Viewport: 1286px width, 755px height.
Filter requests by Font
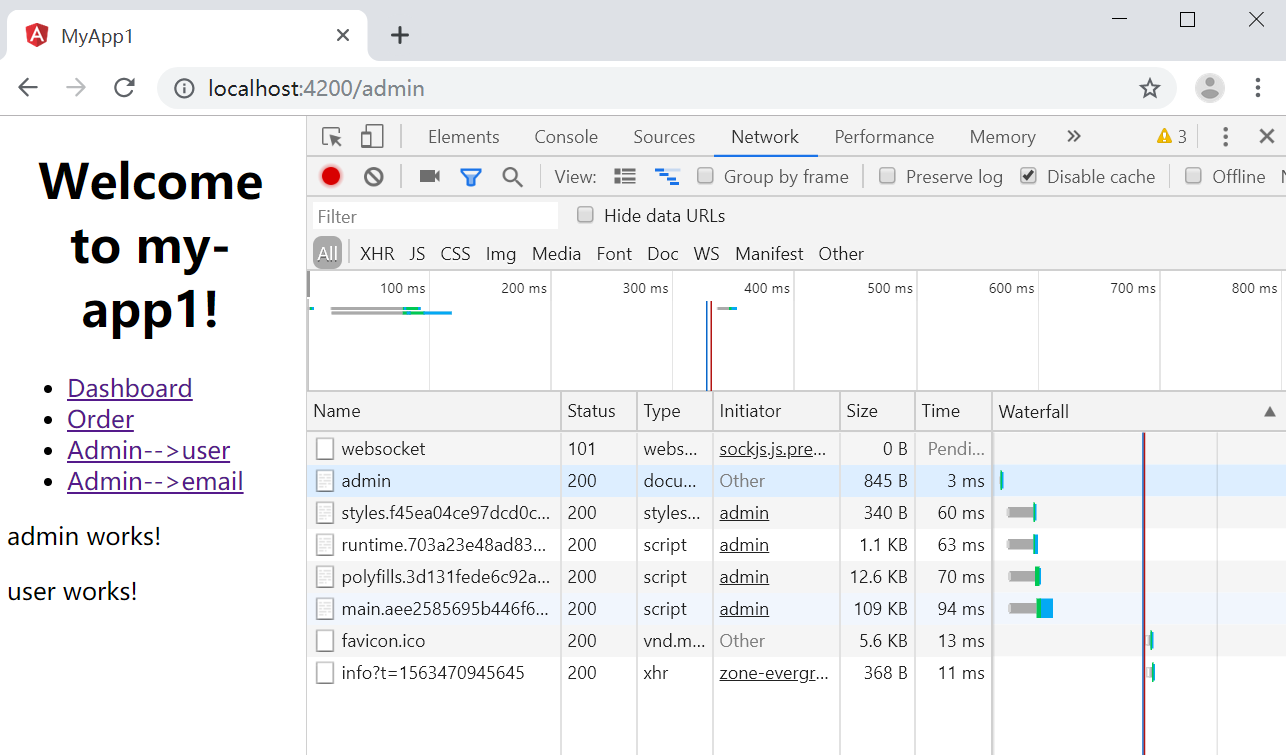[614, 254]
